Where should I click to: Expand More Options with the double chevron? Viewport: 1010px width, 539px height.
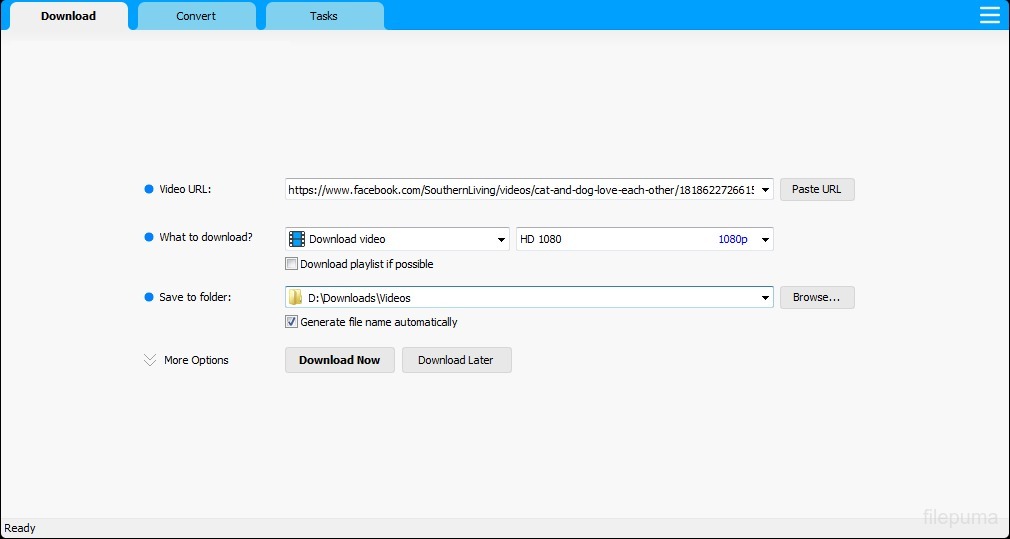pos(150,360)
